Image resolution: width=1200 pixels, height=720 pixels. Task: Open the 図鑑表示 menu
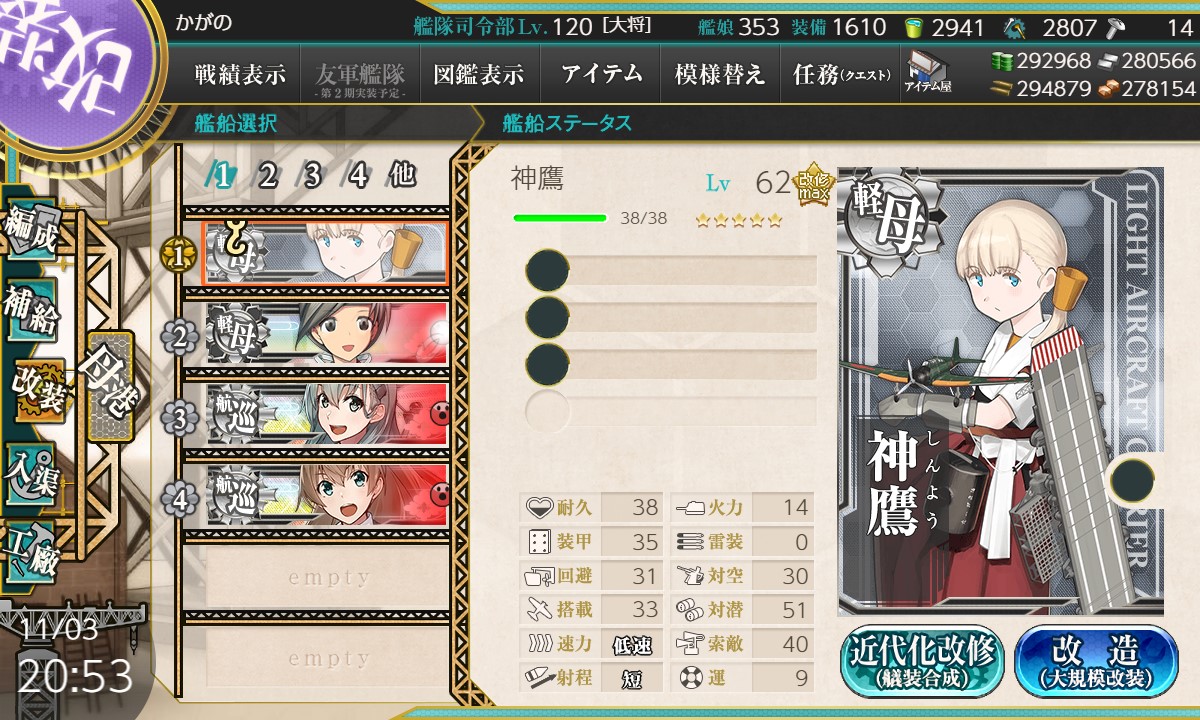click(x=480, y=75)
